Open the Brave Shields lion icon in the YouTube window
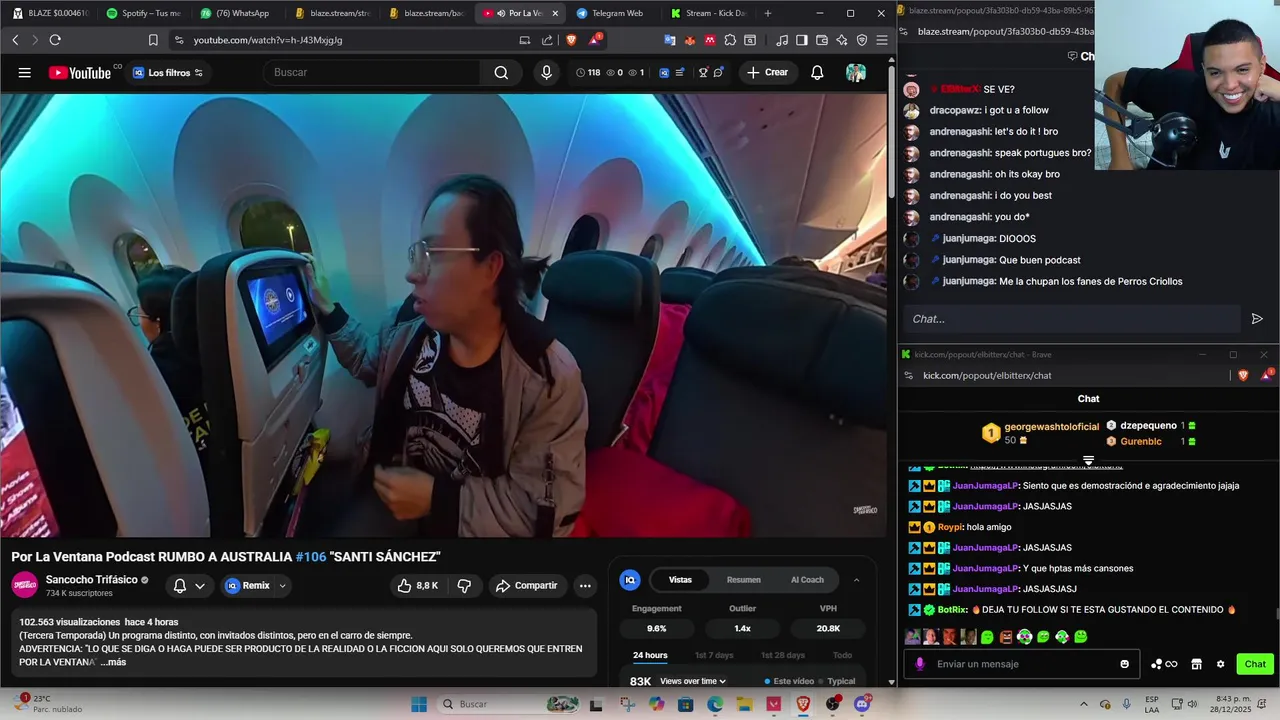Image resolution: width=1280 pixels, height=720 pixels. [x=571, y=40]
